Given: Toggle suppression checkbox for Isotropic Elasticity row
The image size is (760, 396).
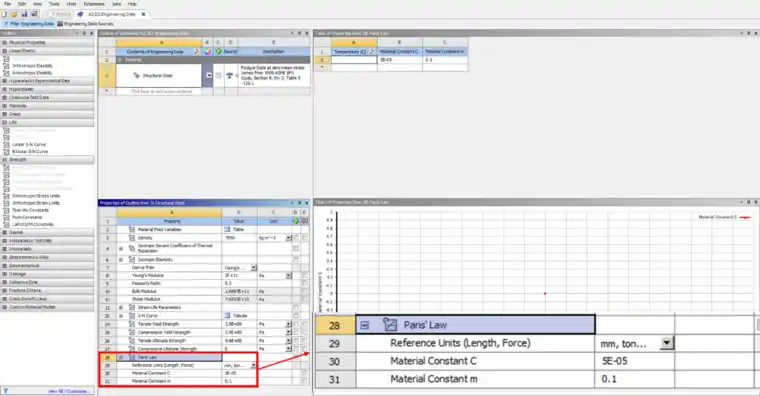Looking at the screenshot, I should click(x=296, y=259).
